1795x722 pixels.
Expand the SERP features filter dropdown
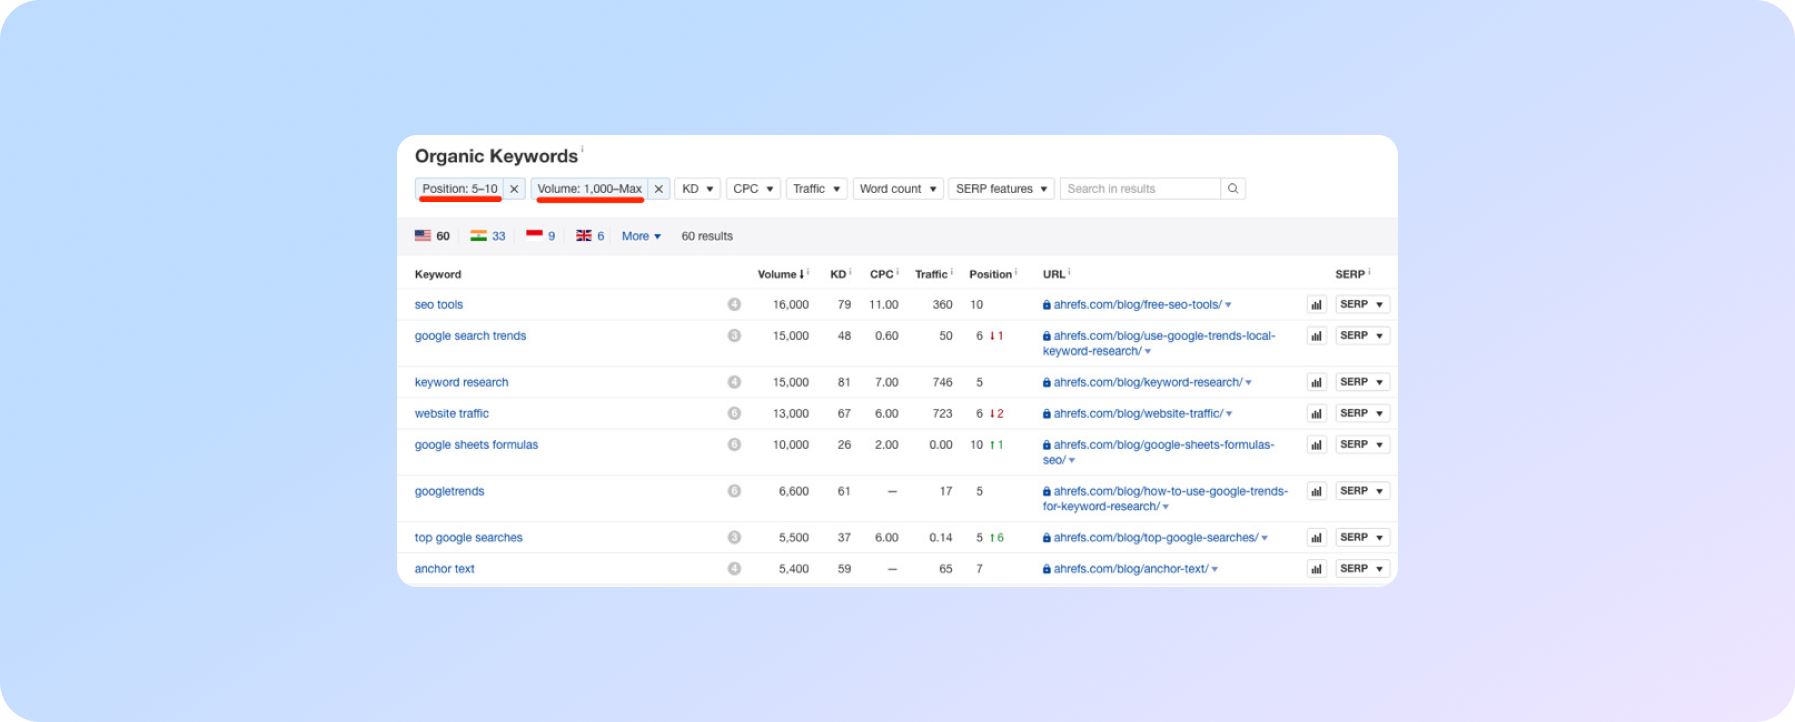pos(1001,189)
